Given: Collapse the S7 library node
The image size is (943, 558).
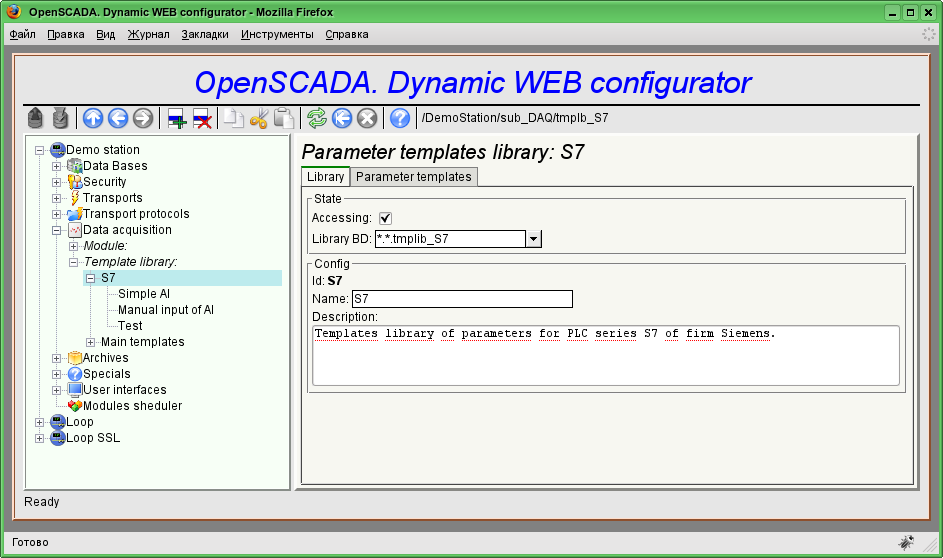Looking at the screenshot, I should coord(90,278).
